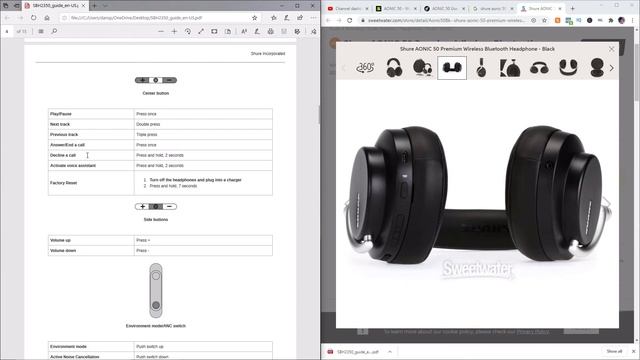The height and width of the screenshot is (360, 640).
Task: Click Add notes pen icon in Edge toolbar
Action: pyautogui.click(x=287, y=18)
